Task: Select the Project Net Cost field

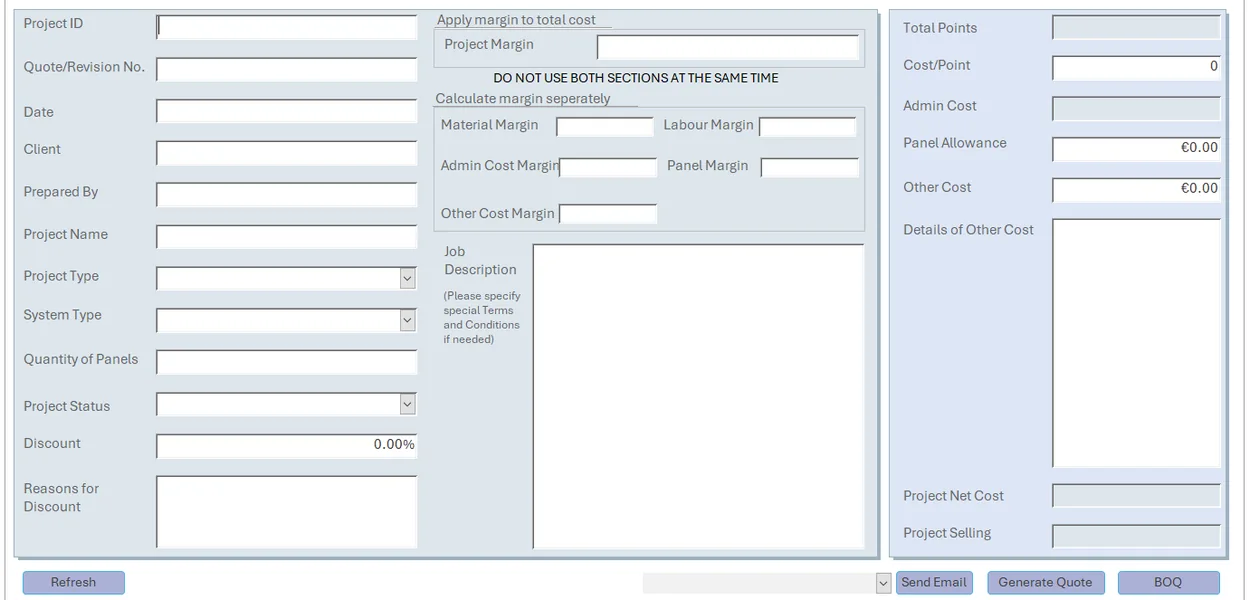Action: click(1137, 496)
